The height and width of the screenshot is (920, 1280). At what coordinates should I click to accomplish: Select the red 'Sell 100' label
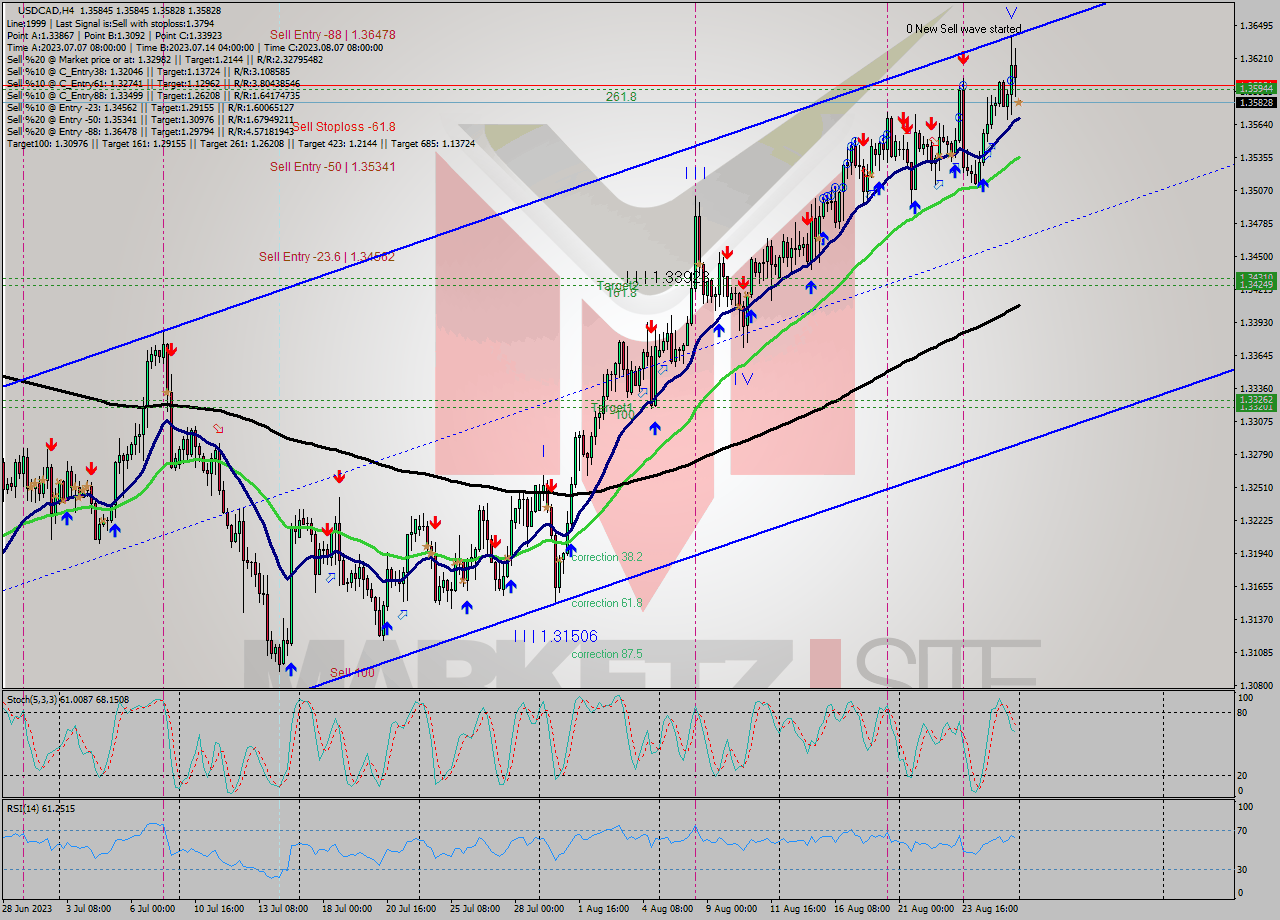click(352, 673)
